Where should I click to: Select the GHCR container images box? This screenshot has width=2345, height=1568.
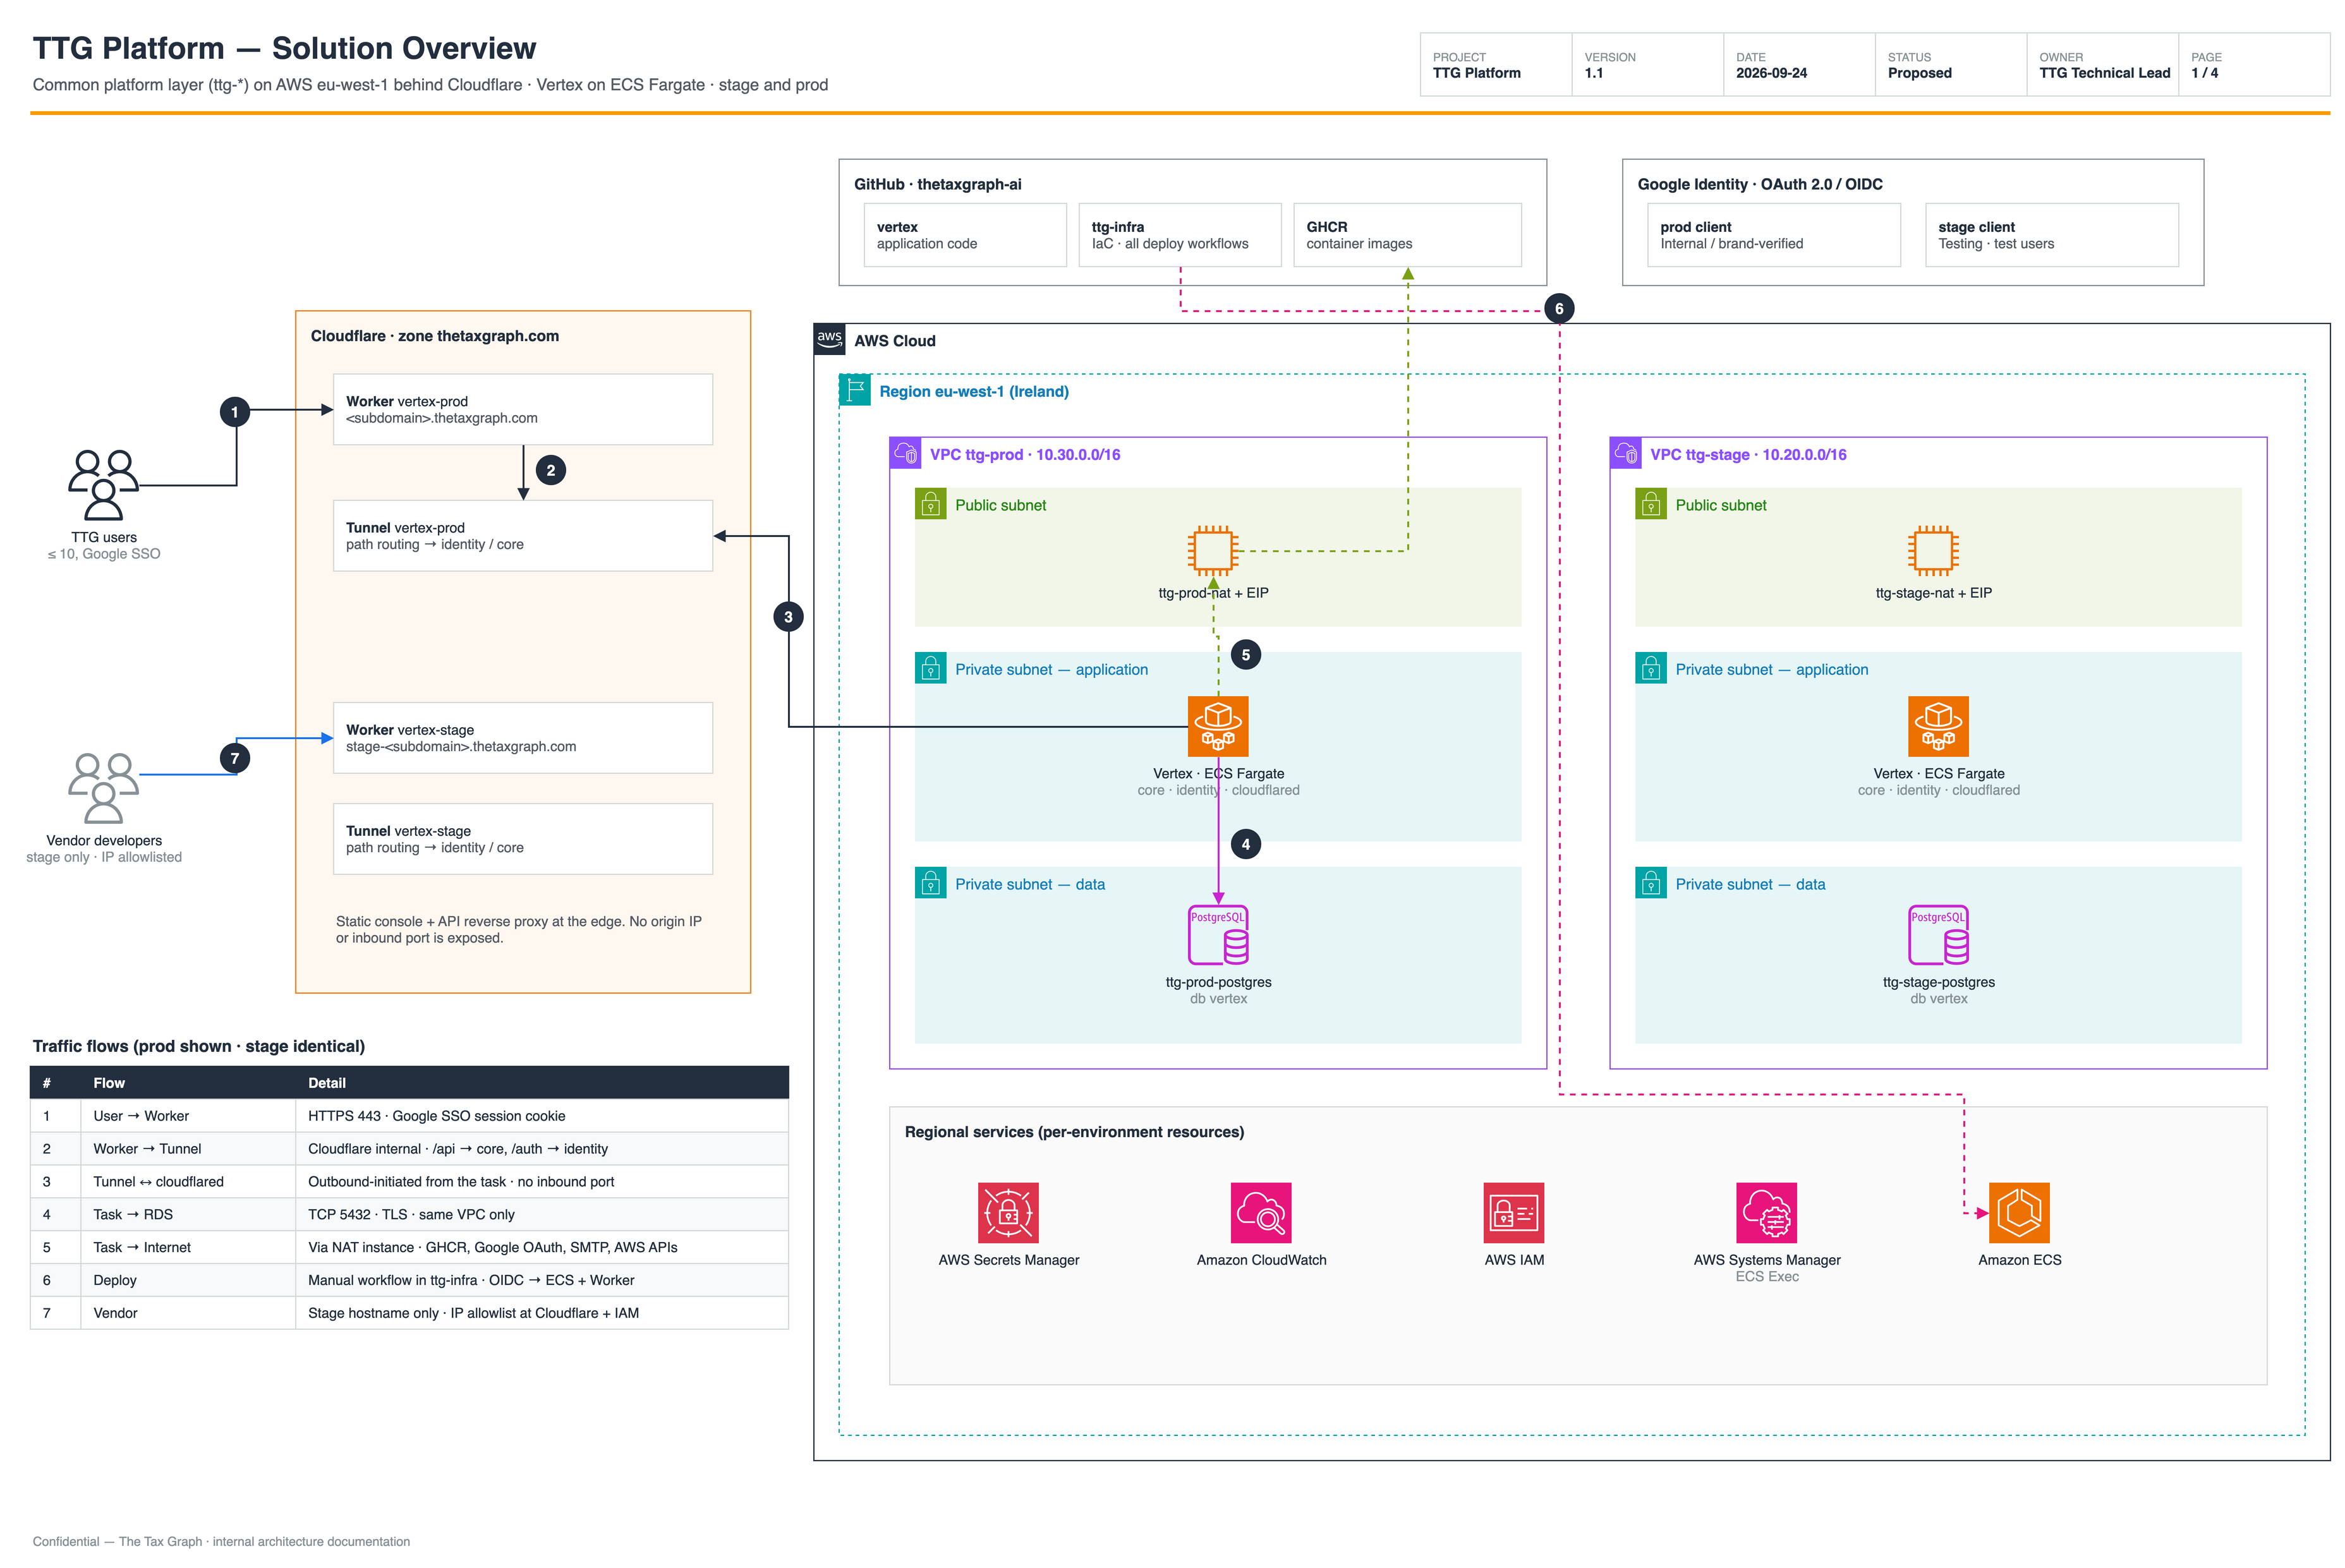click(x=1408, y=235)
